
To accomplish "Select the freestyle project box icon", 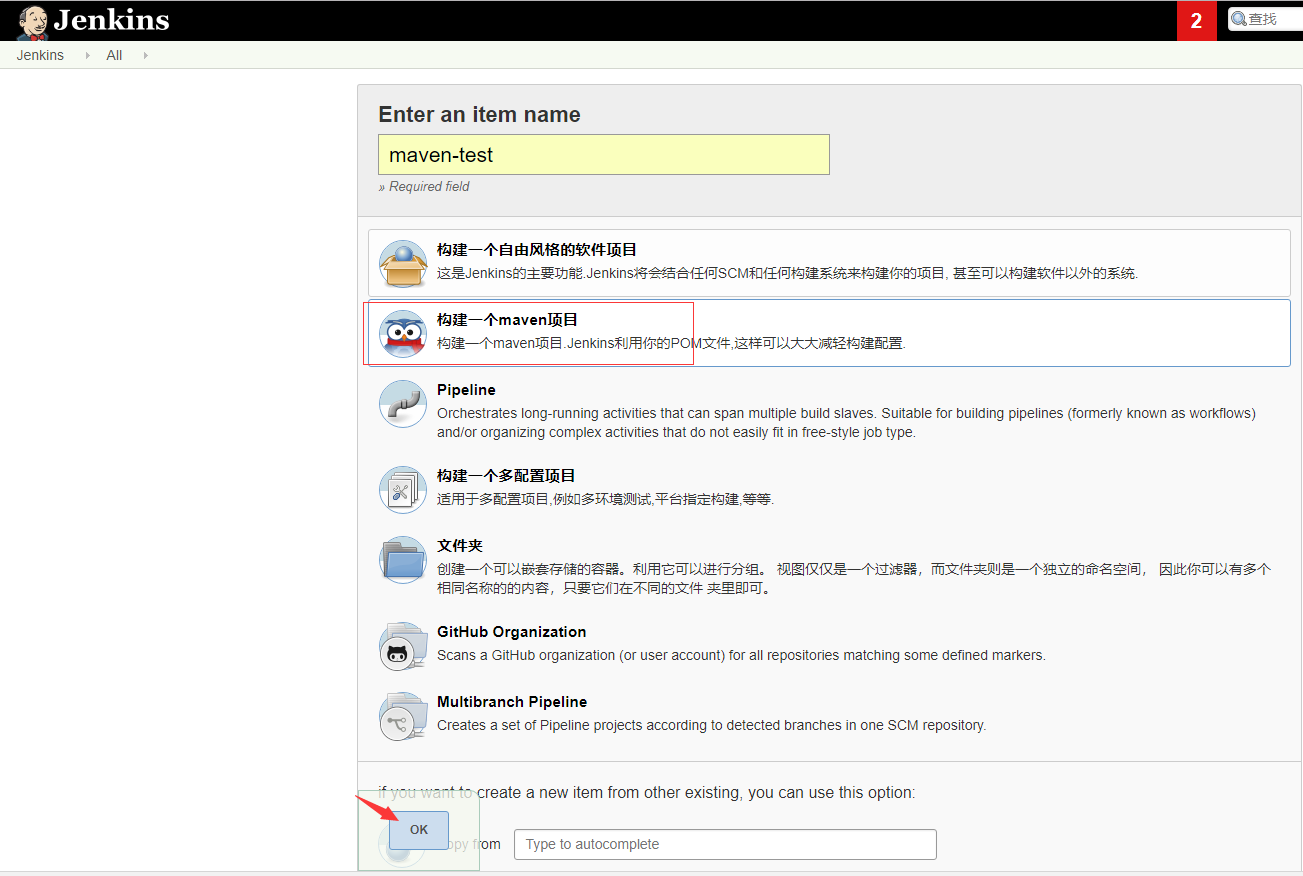I will point(403,264).
